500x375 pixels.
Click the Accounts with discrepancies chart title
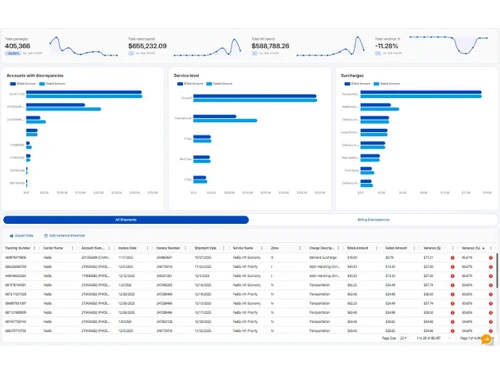pyautogui.click(x=35, y=76)
